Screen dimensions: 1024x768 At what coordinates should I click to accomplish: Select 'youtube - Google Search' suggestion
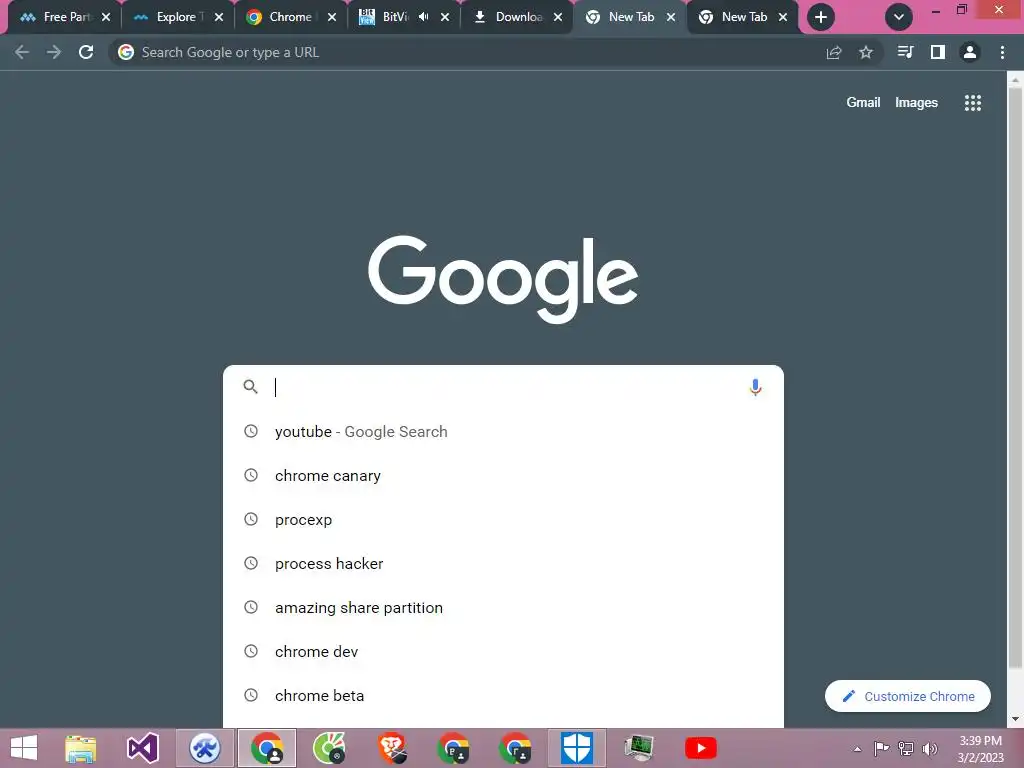[503, 432]
